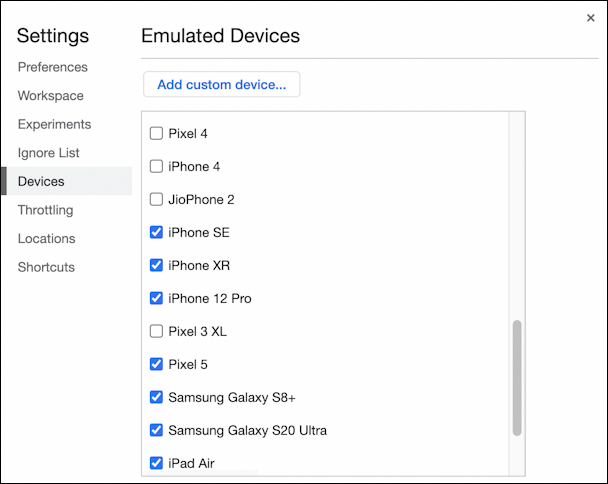Open the Ignore List section

[48, 153]
